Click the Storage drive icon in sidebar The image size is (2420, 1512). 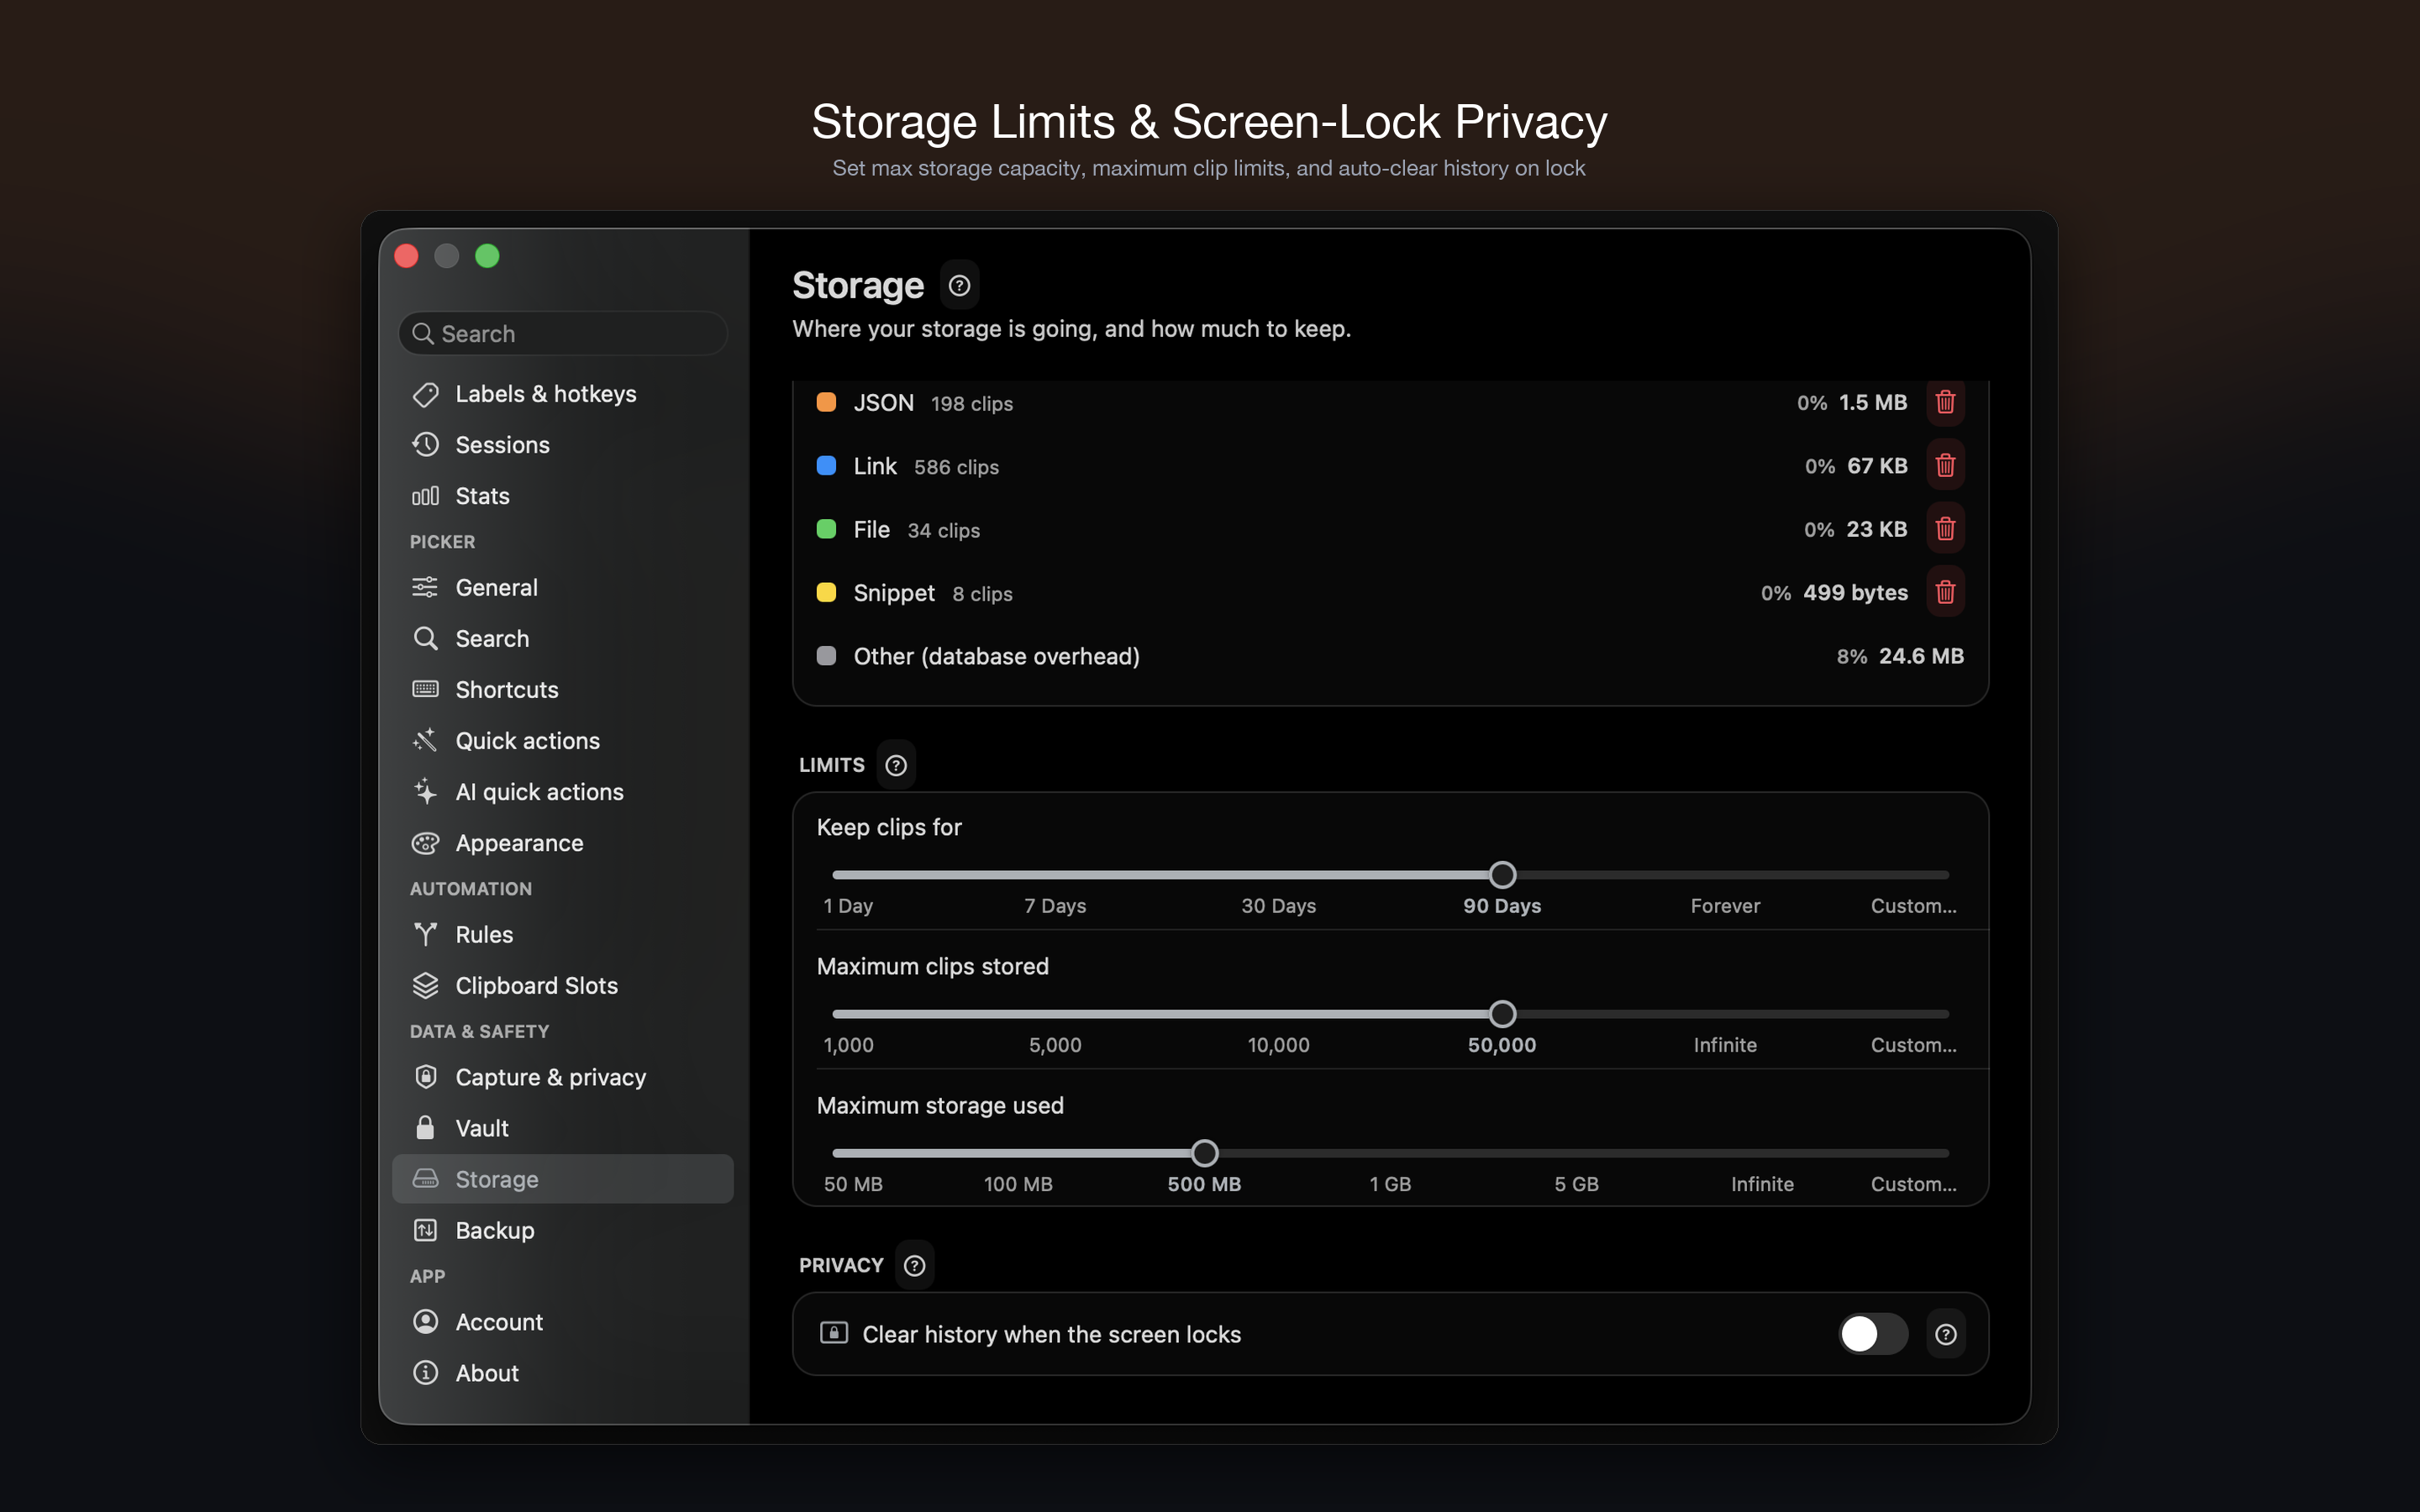(425, 1179)
